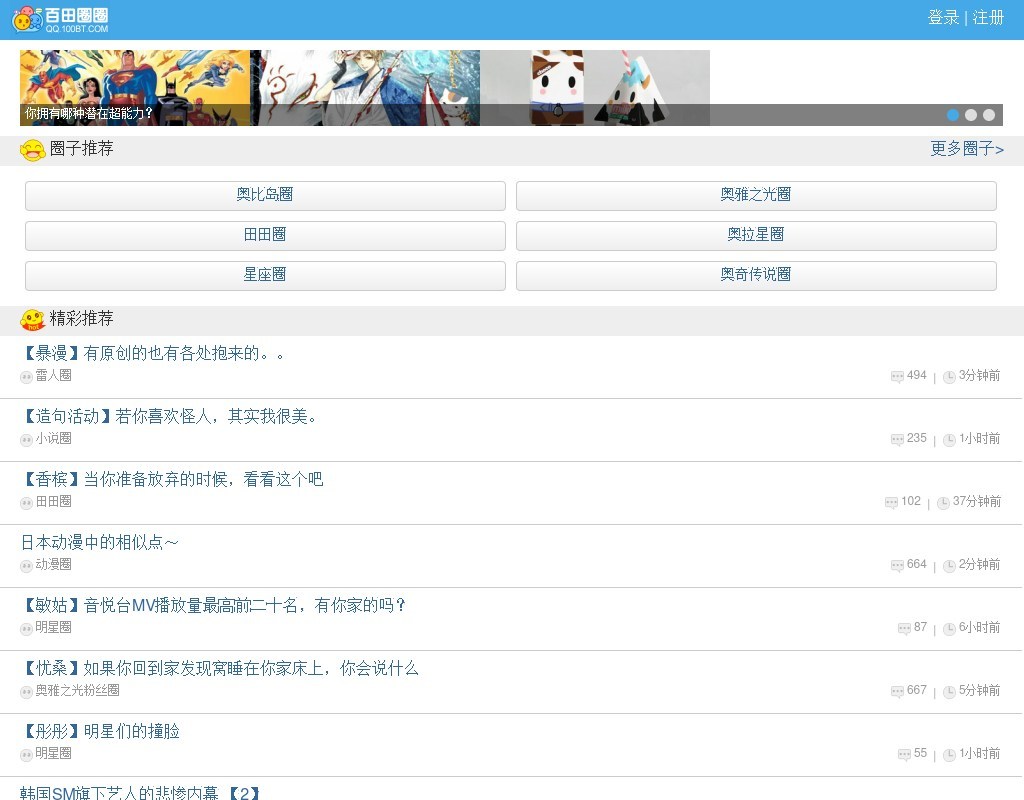1024x800 pixels.
Task: Open the 星座圈 circle button
Action: (x=265, y=275)
